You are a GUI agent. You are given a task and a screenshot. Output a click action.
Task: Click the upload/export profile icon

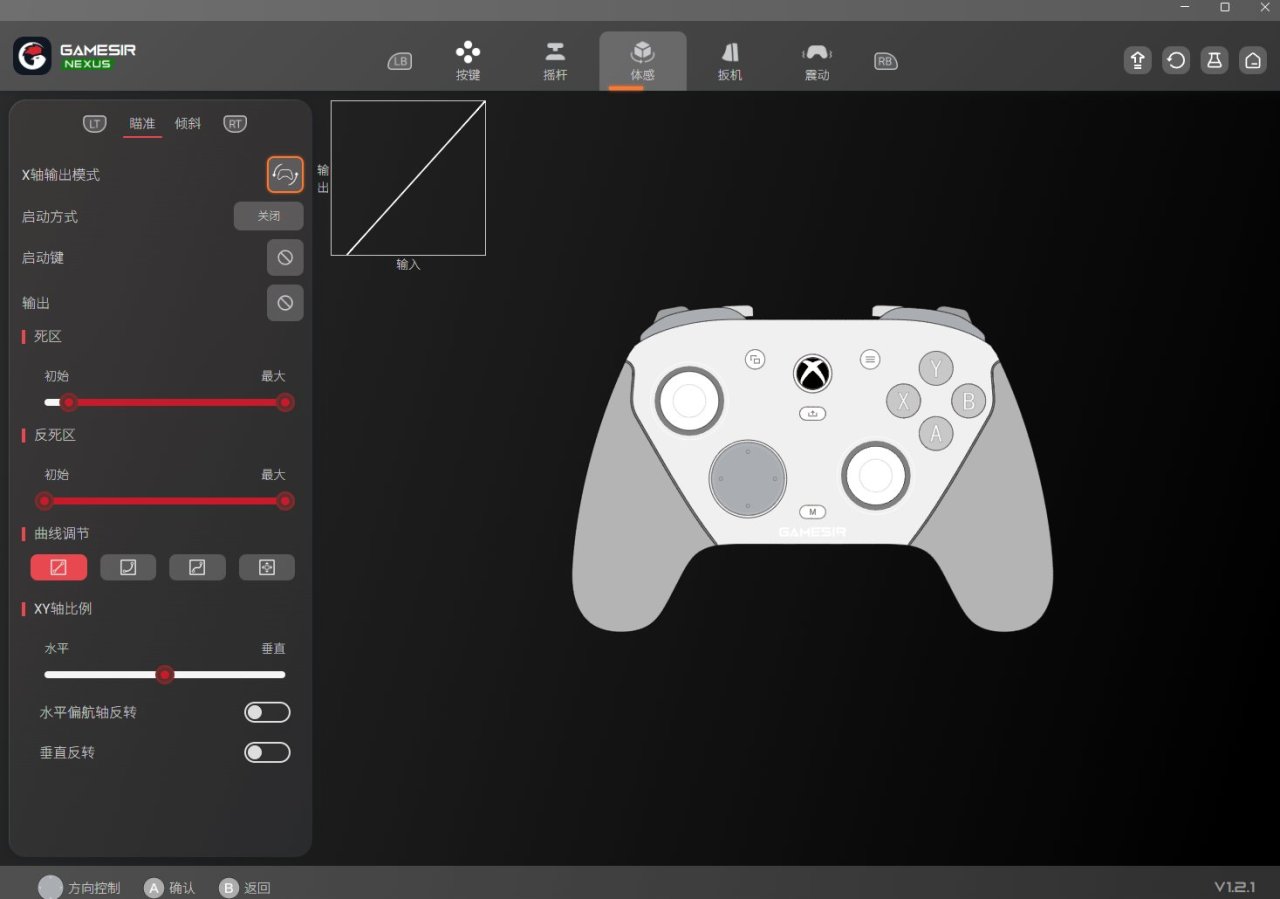1137,60
